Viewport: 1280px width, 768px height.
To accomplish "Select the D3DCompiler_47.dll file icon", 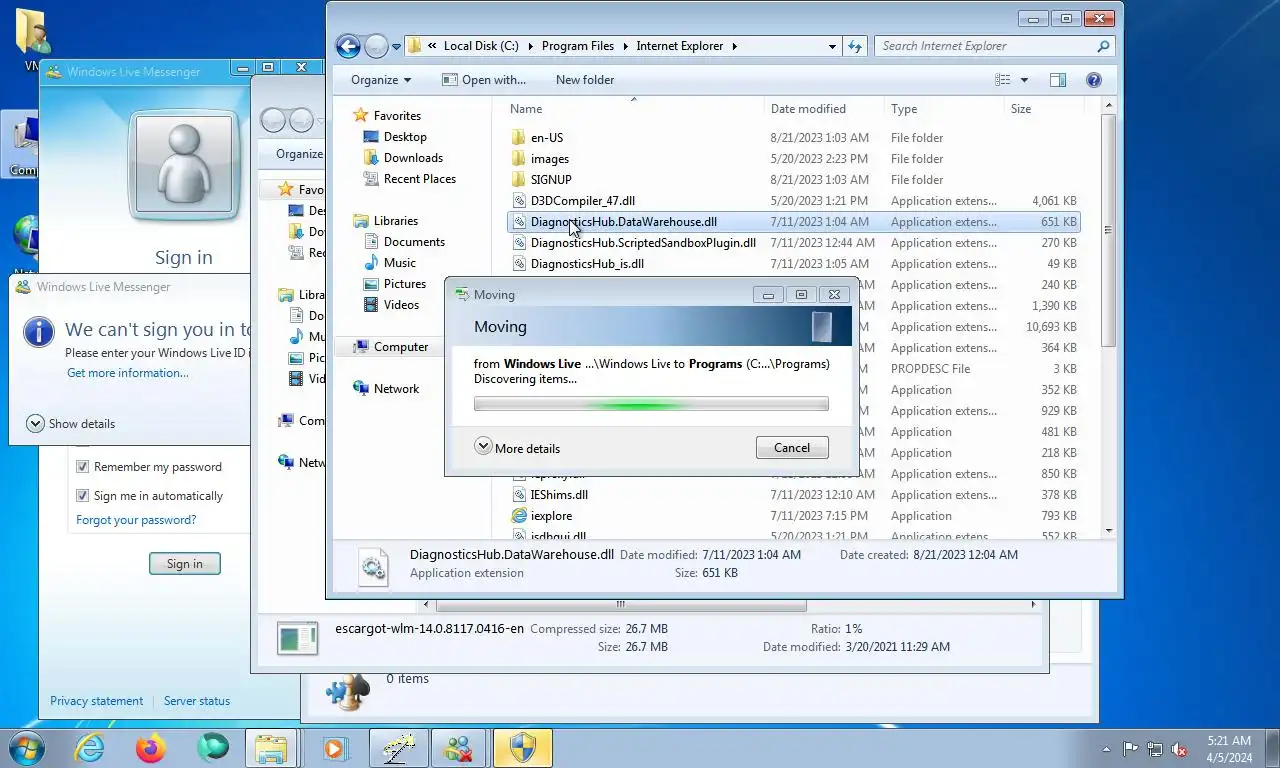I will [519, 201].
